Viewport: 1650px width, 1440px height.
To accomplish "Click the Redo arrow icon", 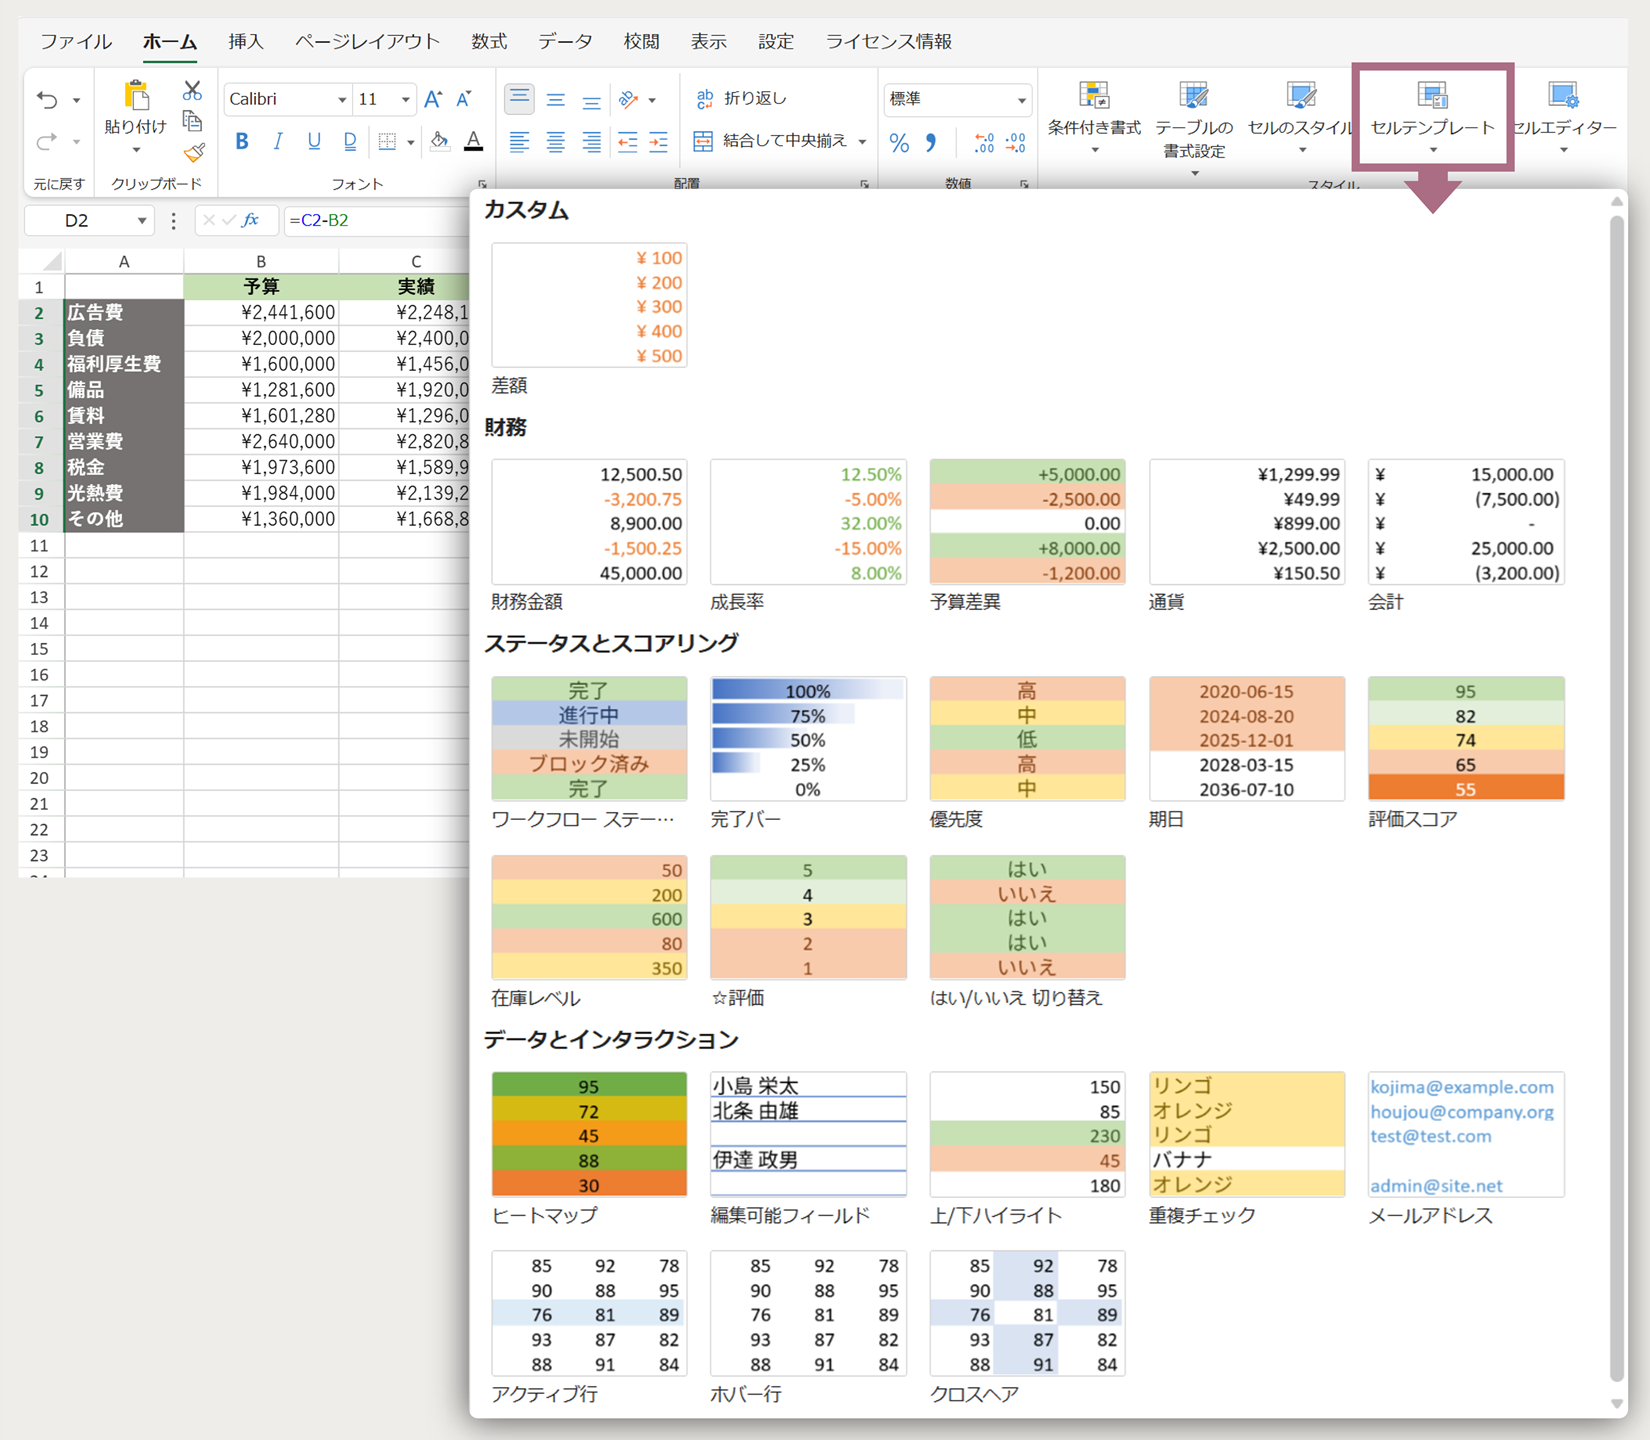I will coord(47,142).
